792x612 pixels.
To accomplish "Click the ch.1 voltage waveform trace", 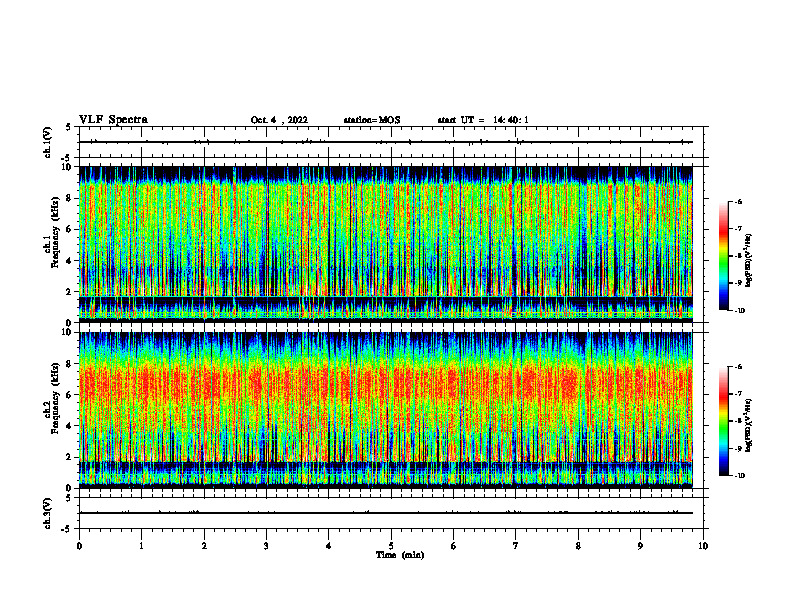I will [386, 142].
